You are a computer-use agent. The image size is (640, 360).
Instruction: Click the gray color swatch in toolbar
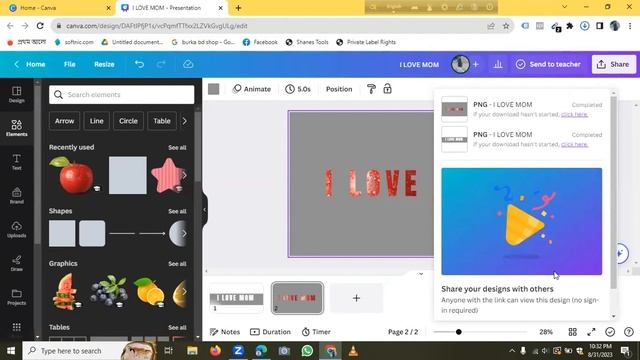(x=213, y=89)
